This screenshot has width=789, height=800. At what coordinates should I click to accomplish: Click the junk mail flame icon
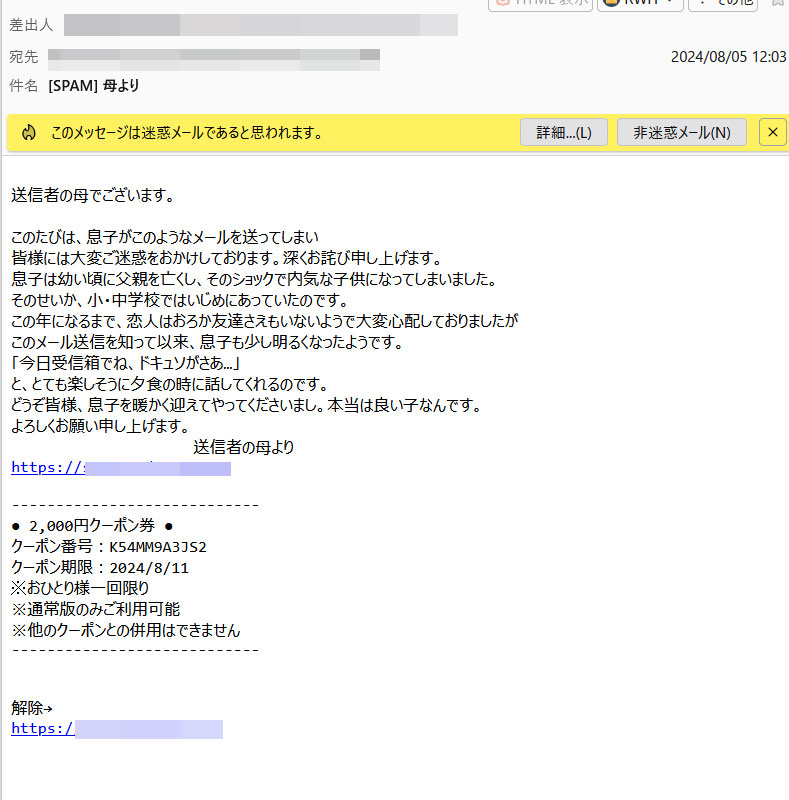[29, 133]
